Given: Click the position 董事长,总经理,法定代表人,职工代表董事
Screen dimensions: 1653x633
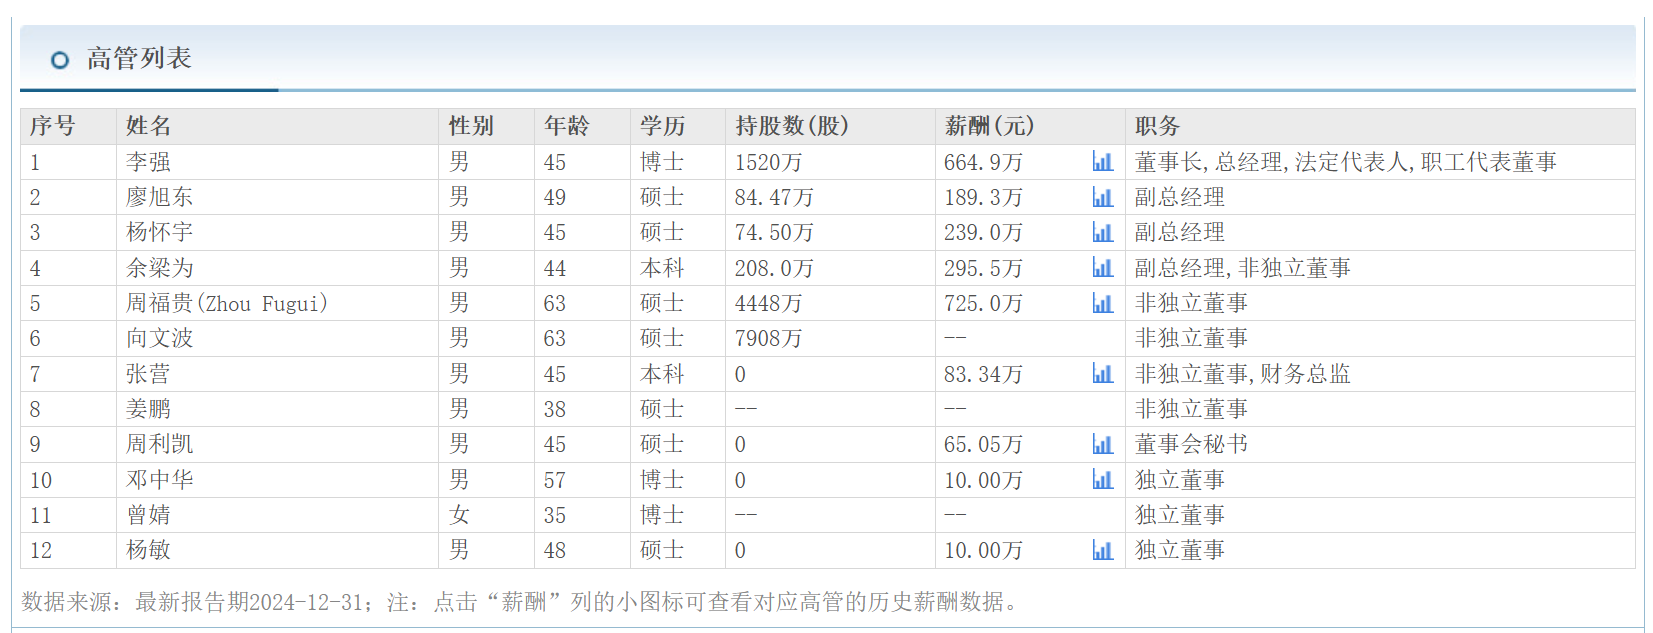Looking at the screenshot, I should 1346,162.
